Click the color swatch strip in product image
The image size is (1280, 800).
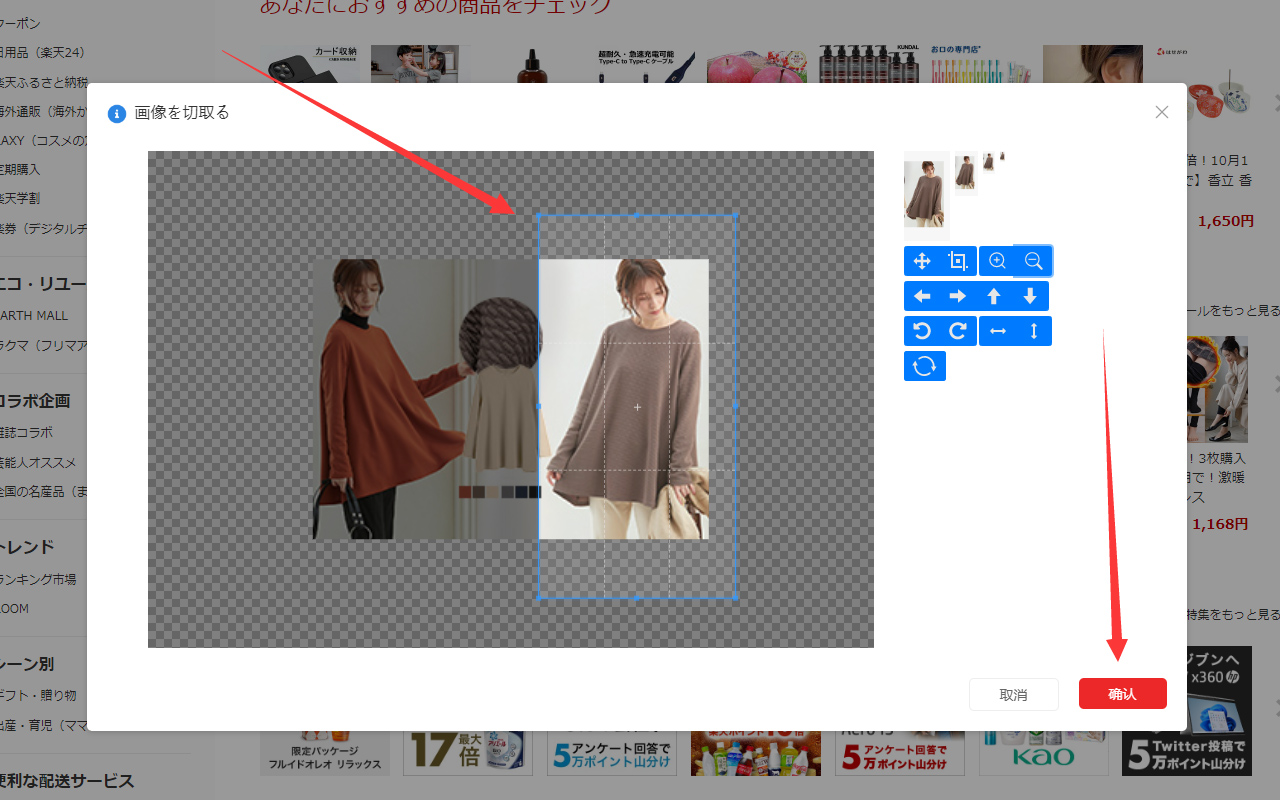(x=499, y=492)
